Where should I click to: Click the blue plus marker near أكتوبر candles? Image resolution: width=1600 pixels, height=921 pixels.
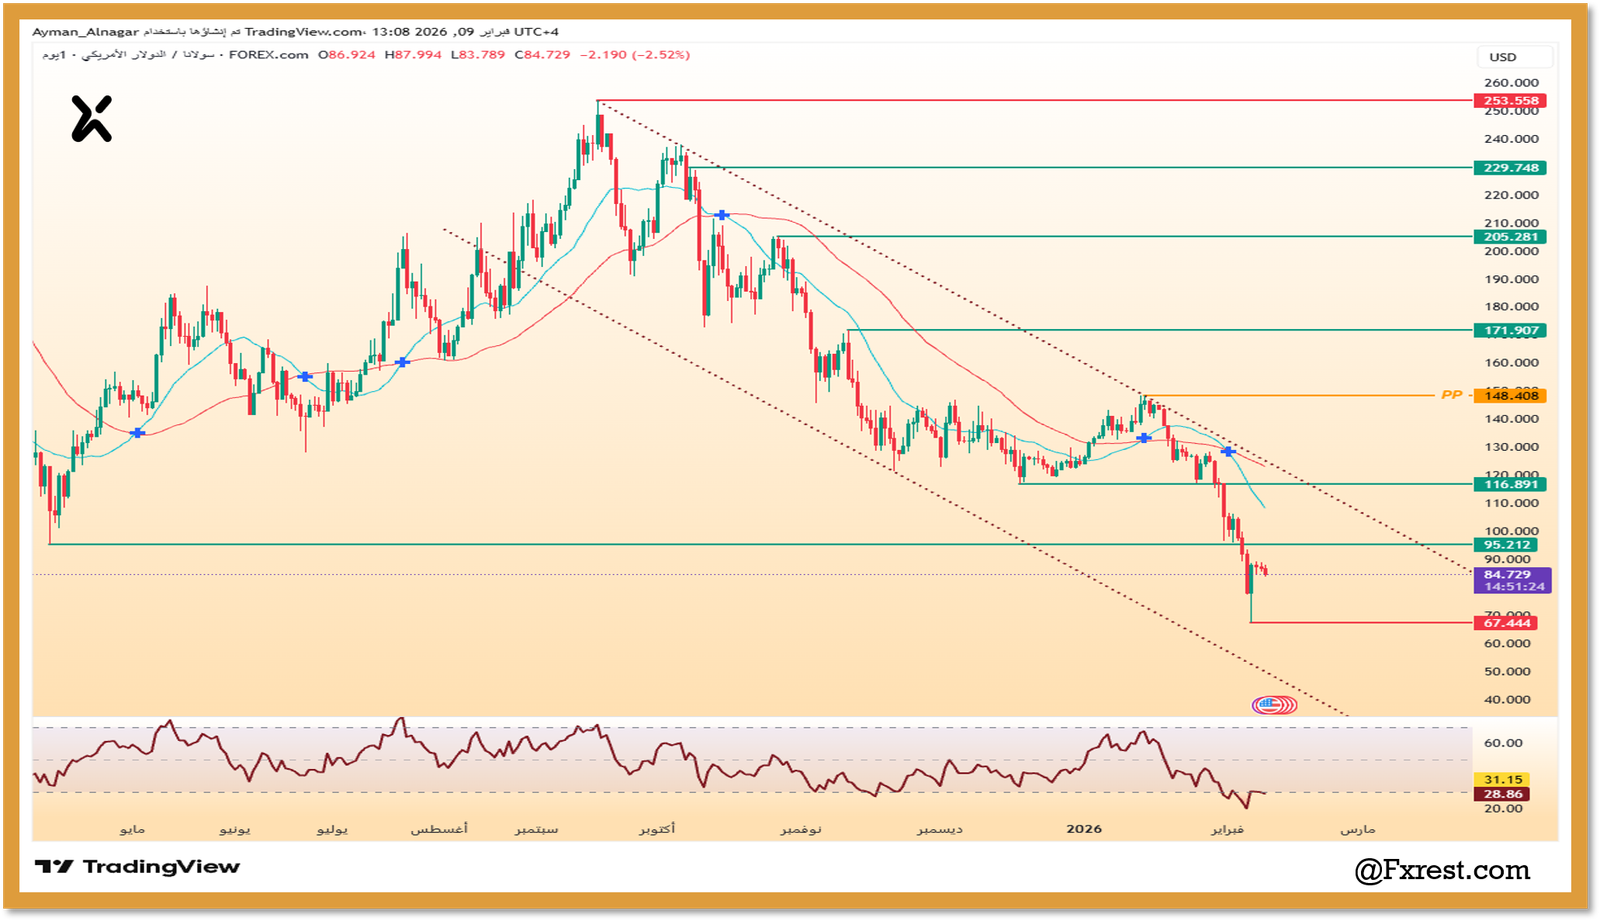[722, 213]
